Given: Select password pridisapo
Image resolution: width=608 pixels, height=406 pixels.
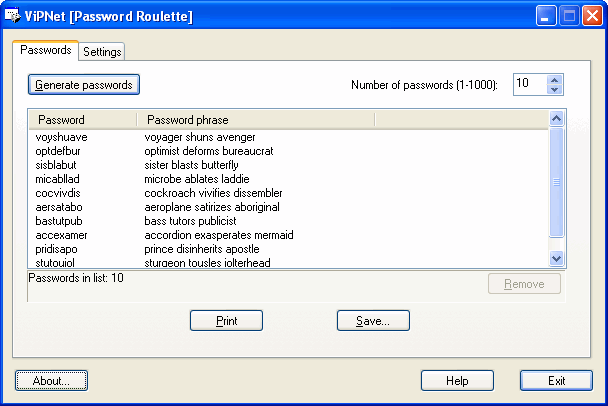Looking at the screenshot, I should pyautogui.click(x=56, y=249).
